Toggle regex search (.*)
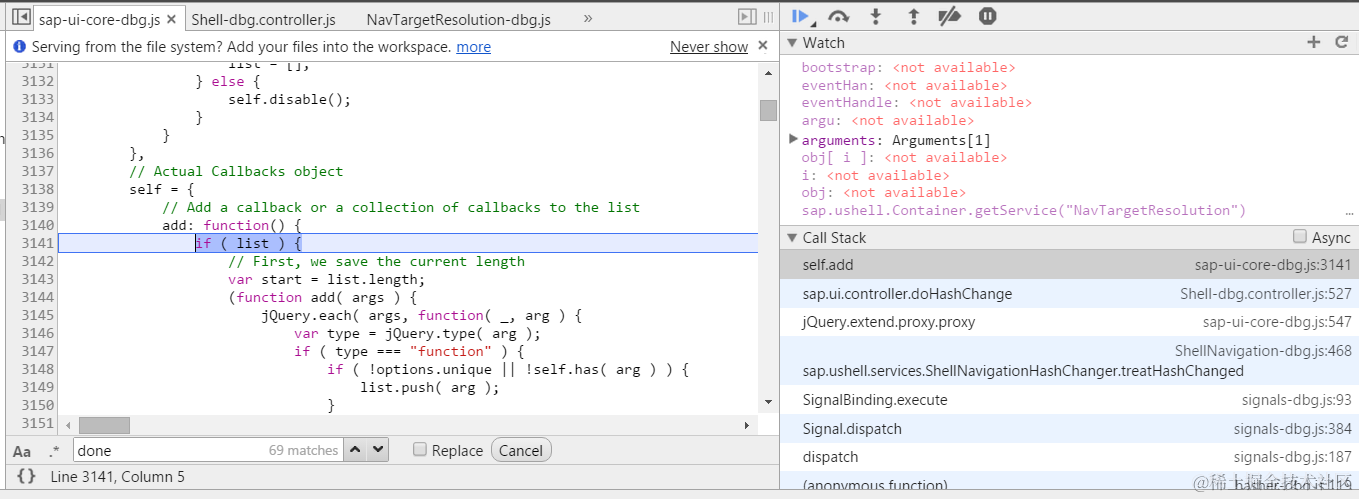This screenshot has width=1359, height=499. click(54, 451)
